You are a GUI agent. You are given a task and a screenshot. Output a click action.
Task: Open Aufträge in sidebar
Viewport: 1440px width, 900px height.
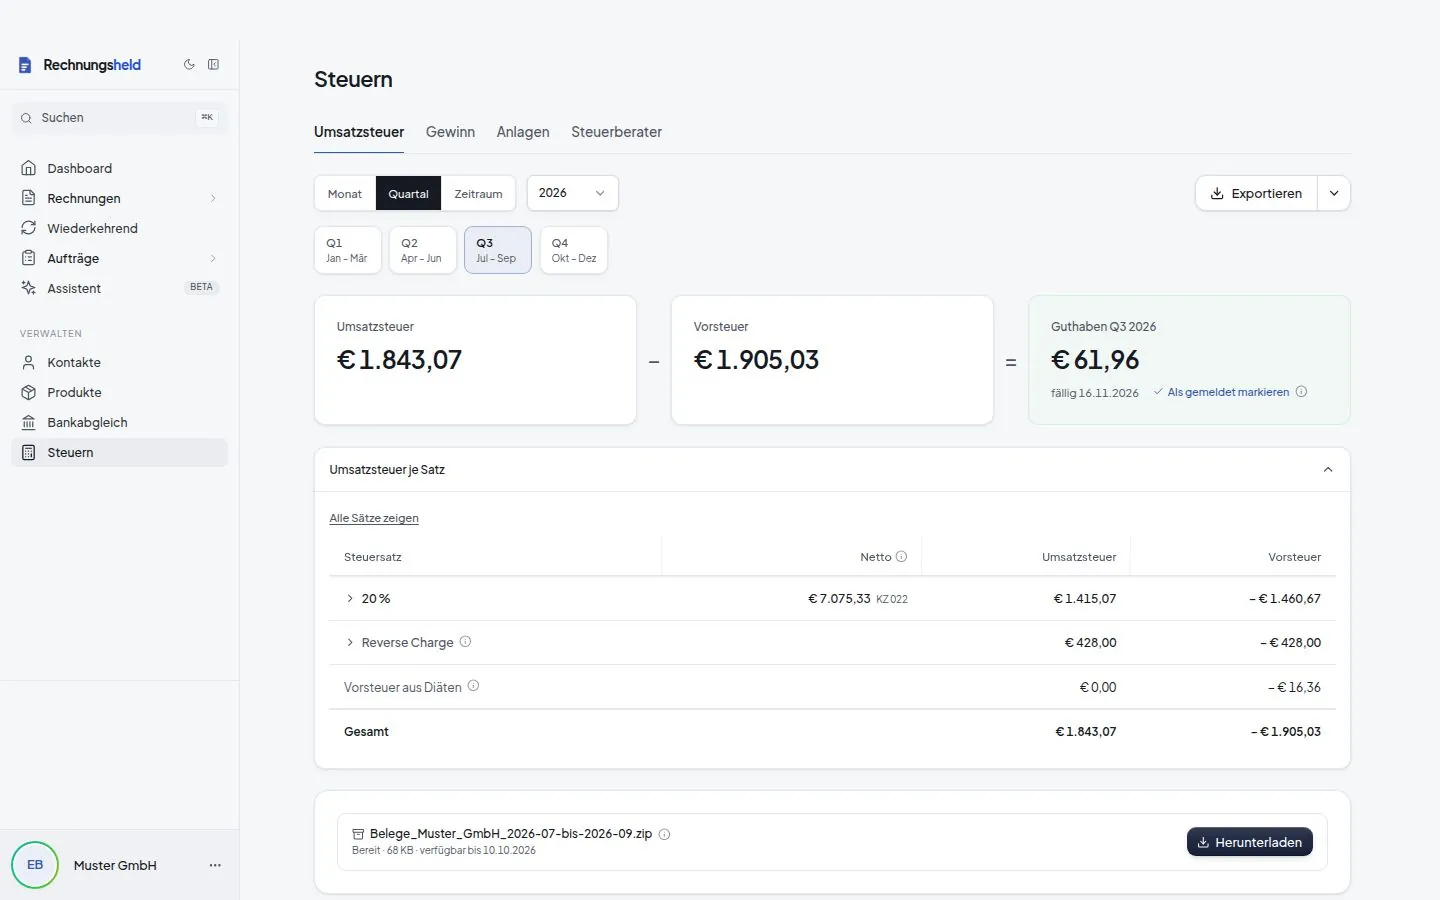point(120,258)
